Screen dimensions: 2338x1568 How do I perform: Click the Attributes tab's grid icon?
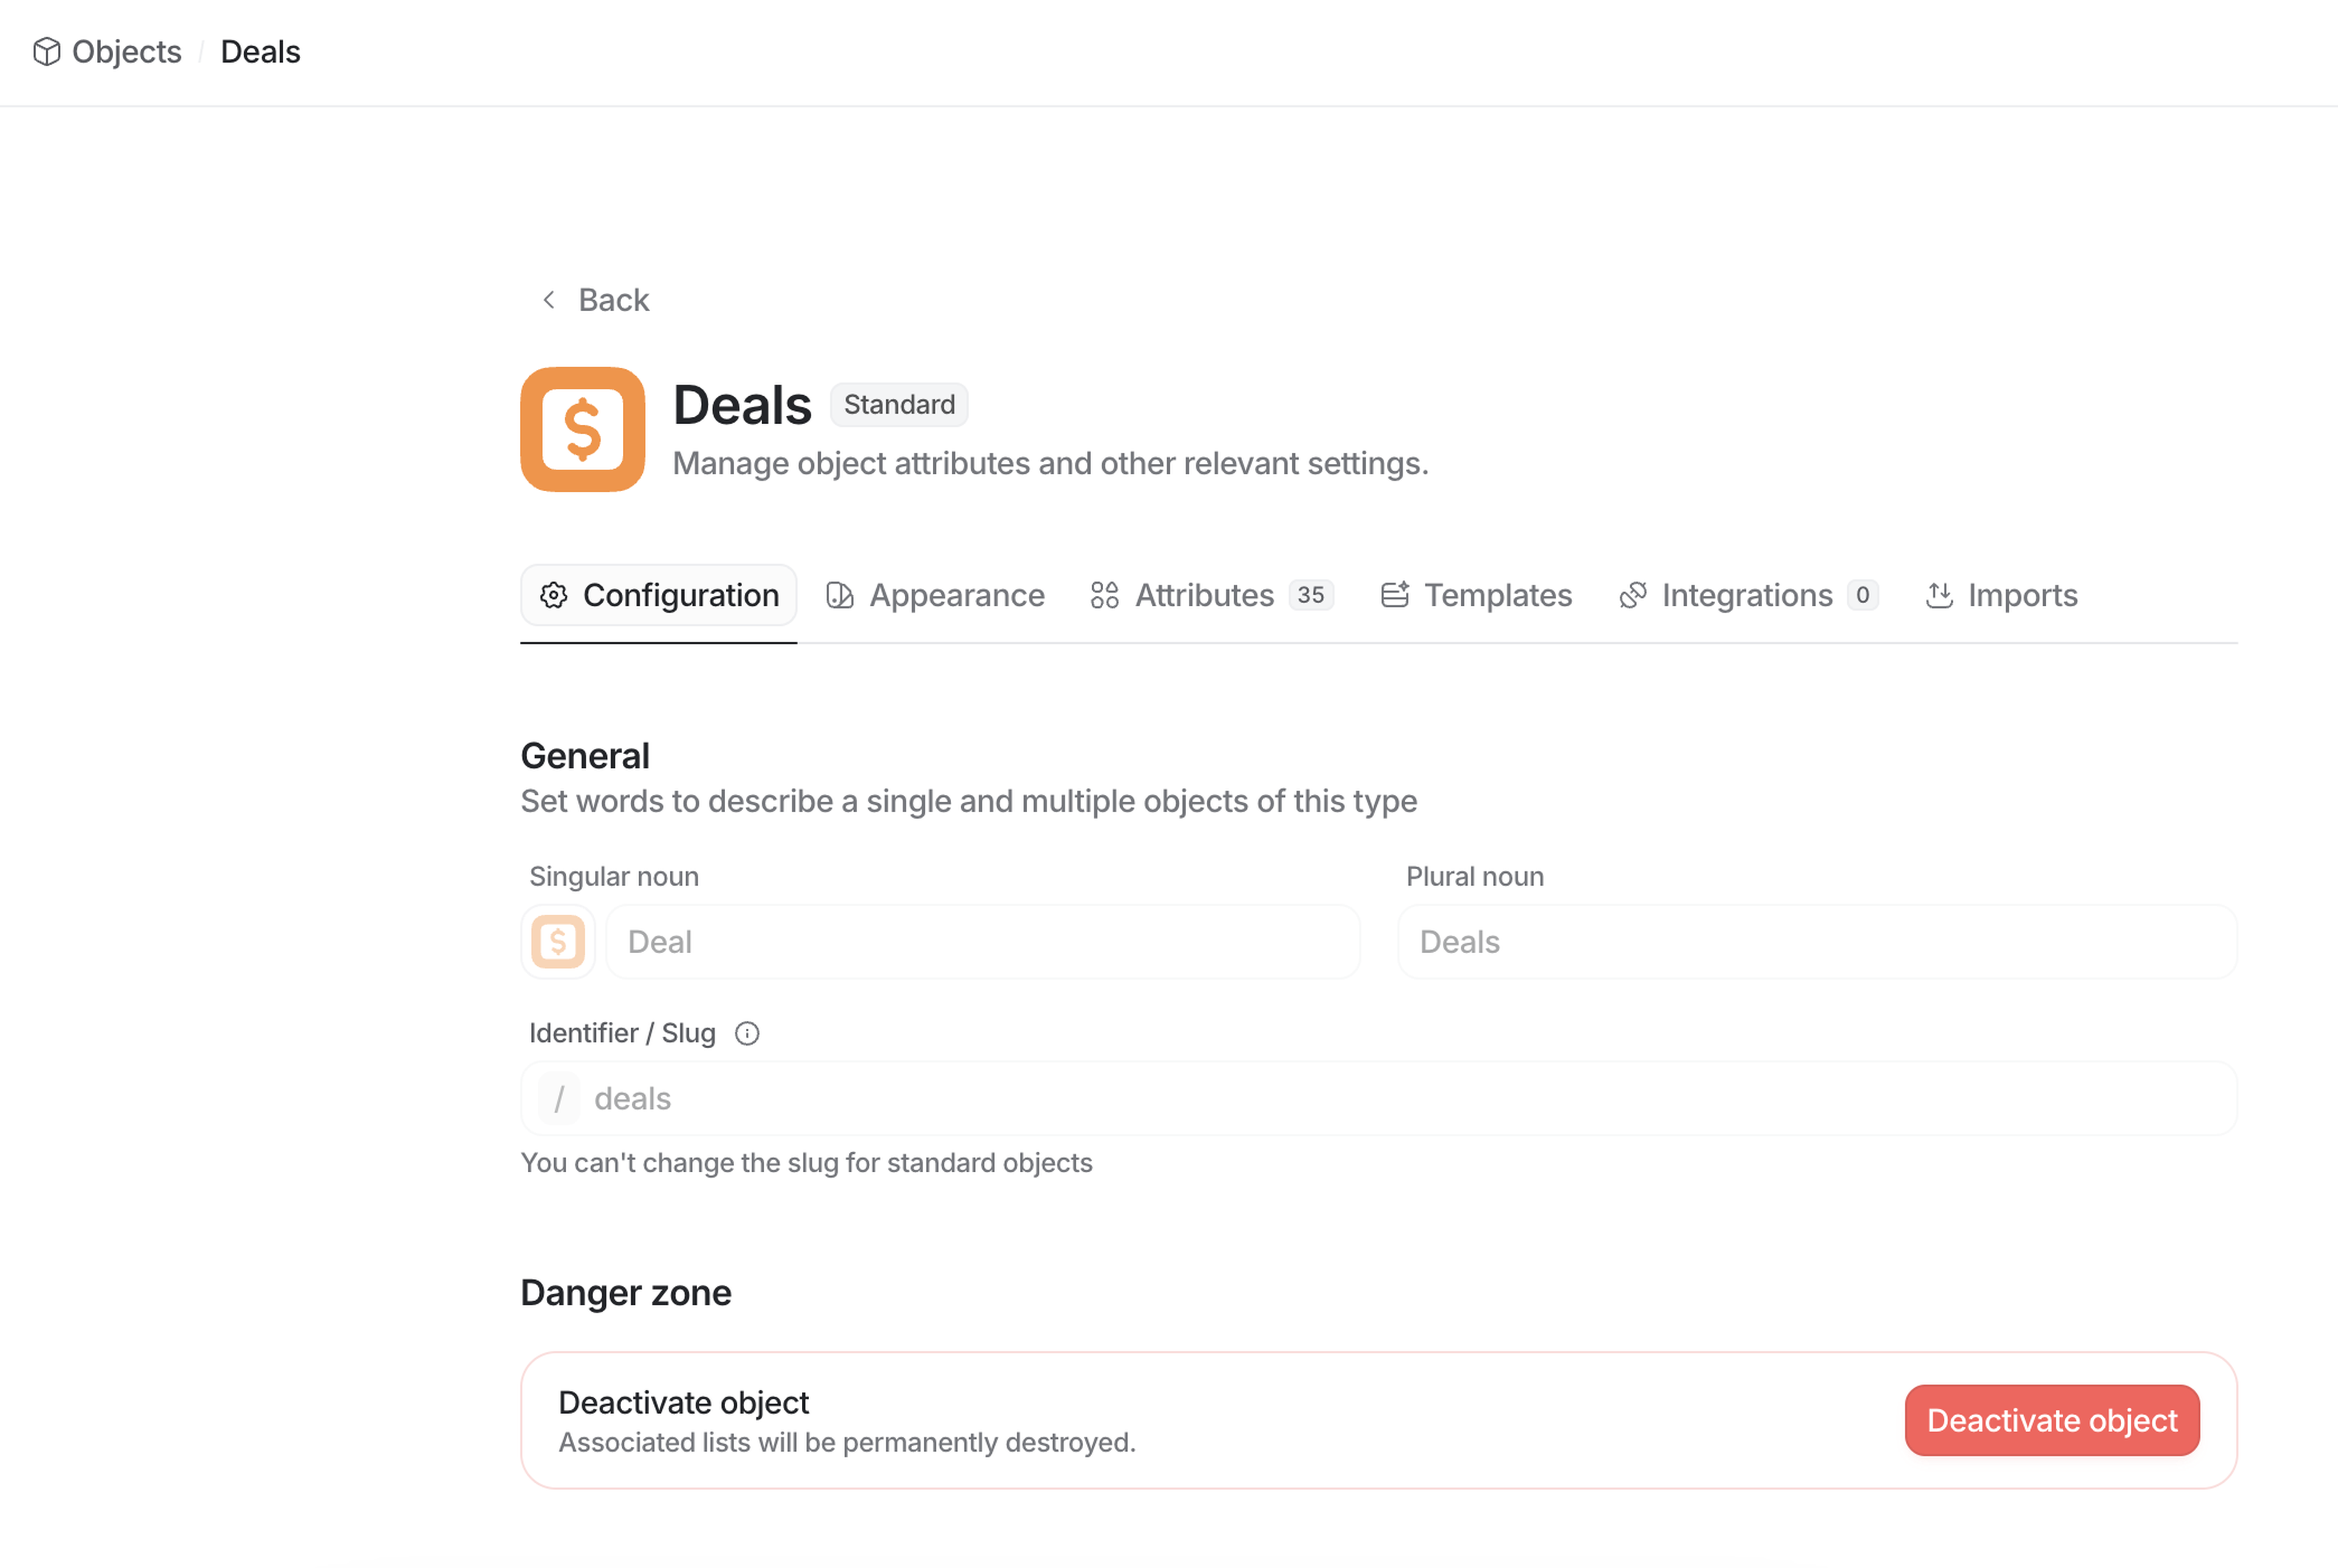[x=1104, y=595]
